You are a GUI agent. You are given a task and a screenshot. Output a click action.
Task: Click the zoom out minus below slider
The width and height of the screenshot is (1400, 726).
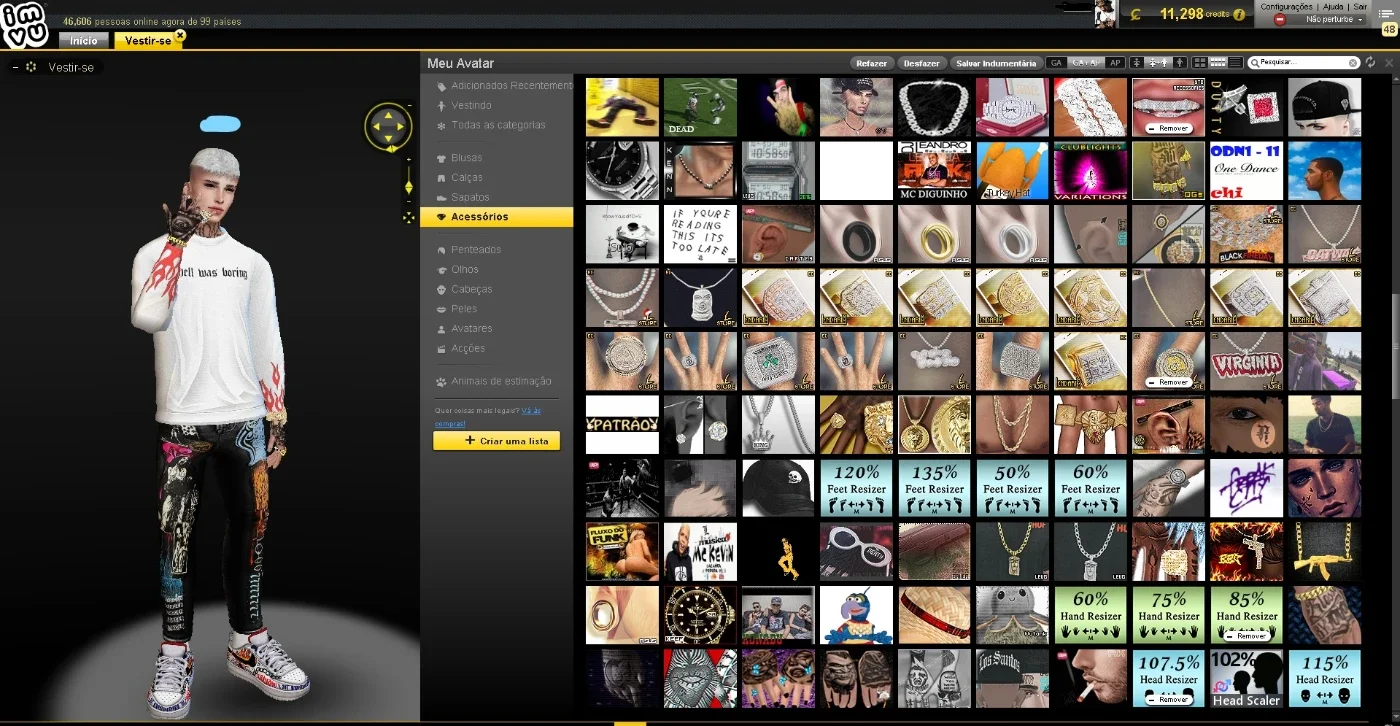408,203
